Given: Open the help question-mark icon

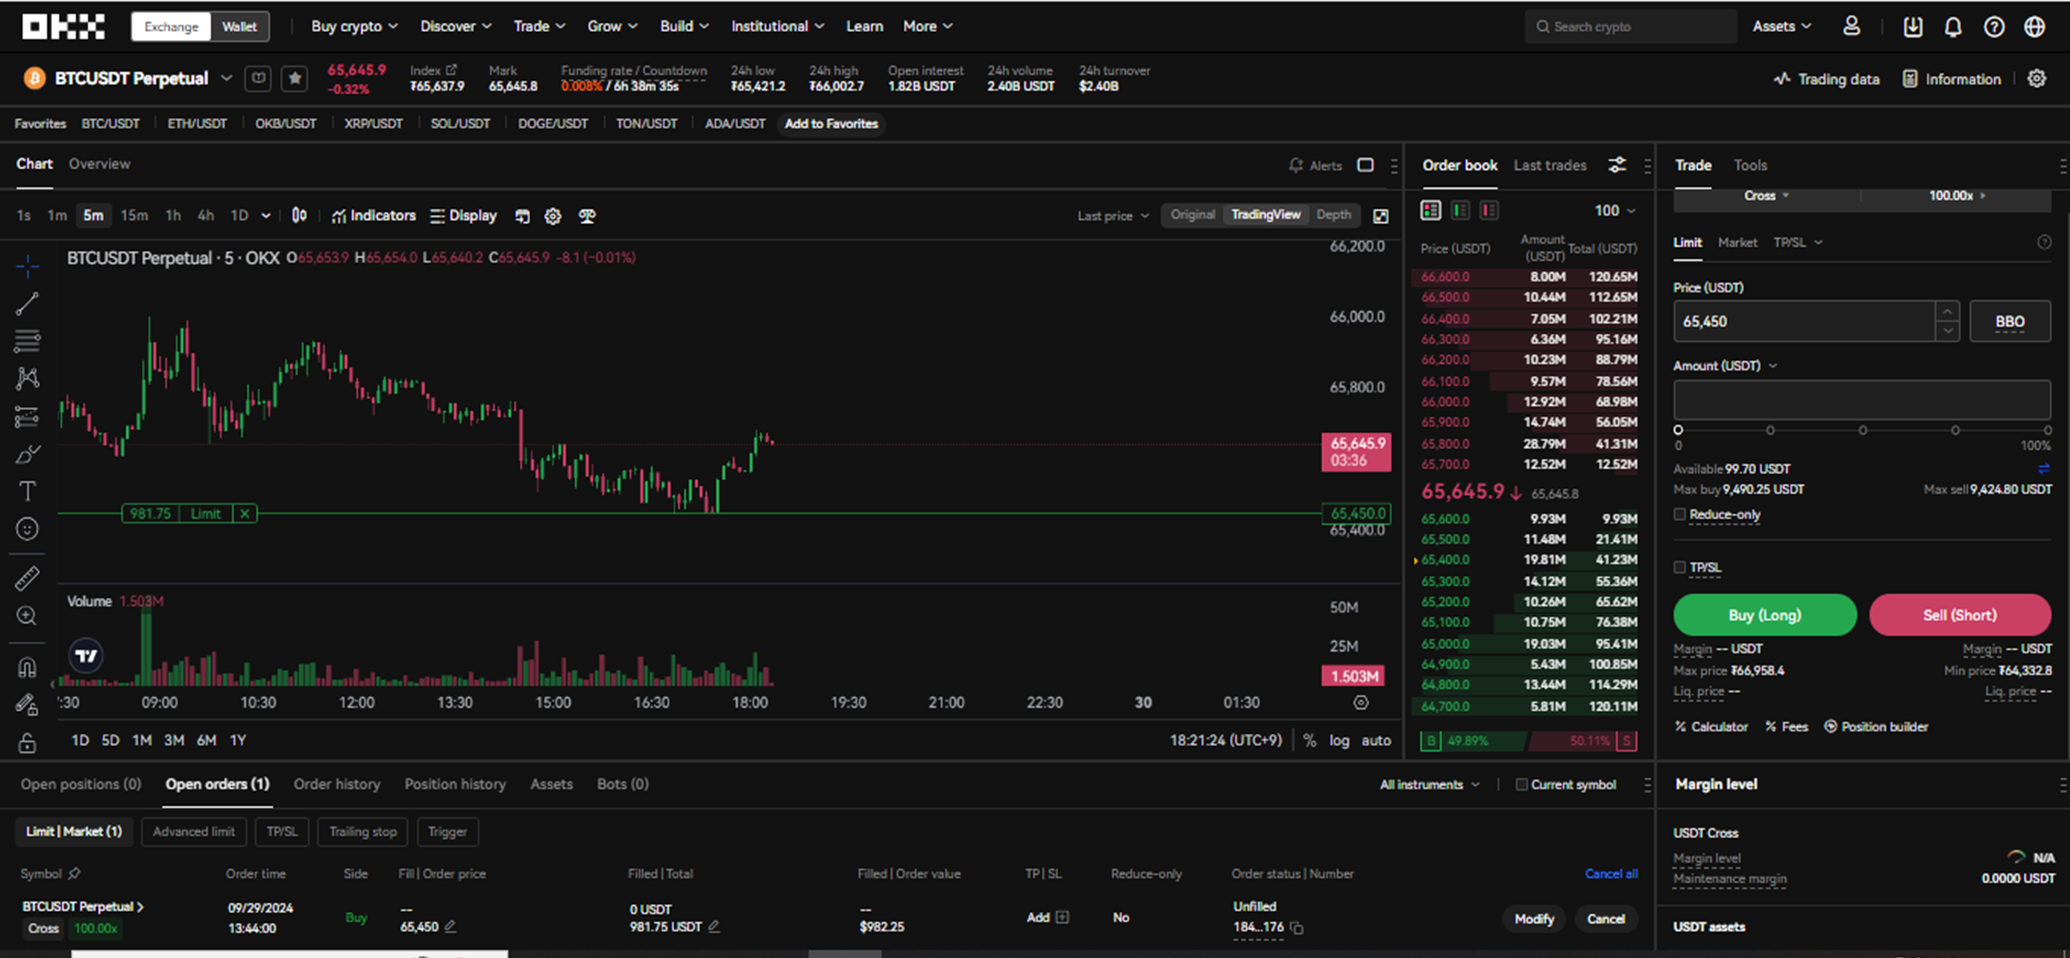Looking at the screenshot, I should pyautogui.click(x=1994, y=27).
